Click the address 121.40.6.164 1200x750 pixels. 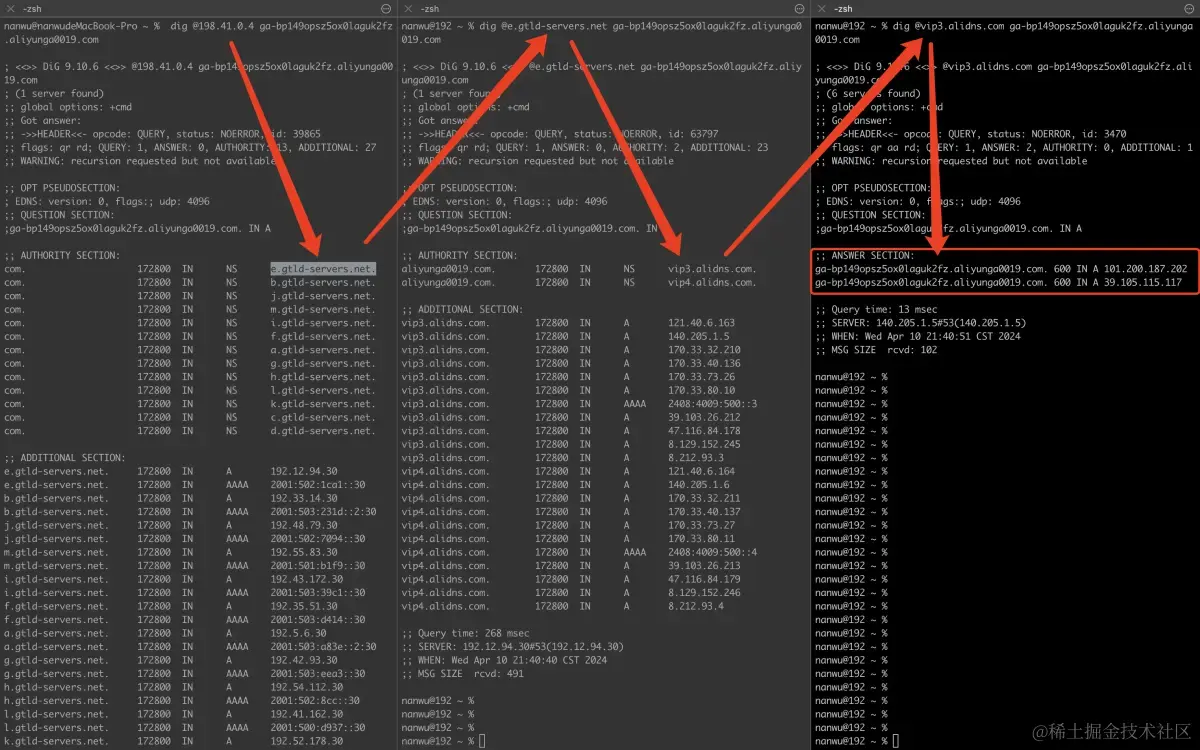click(701, 471)
